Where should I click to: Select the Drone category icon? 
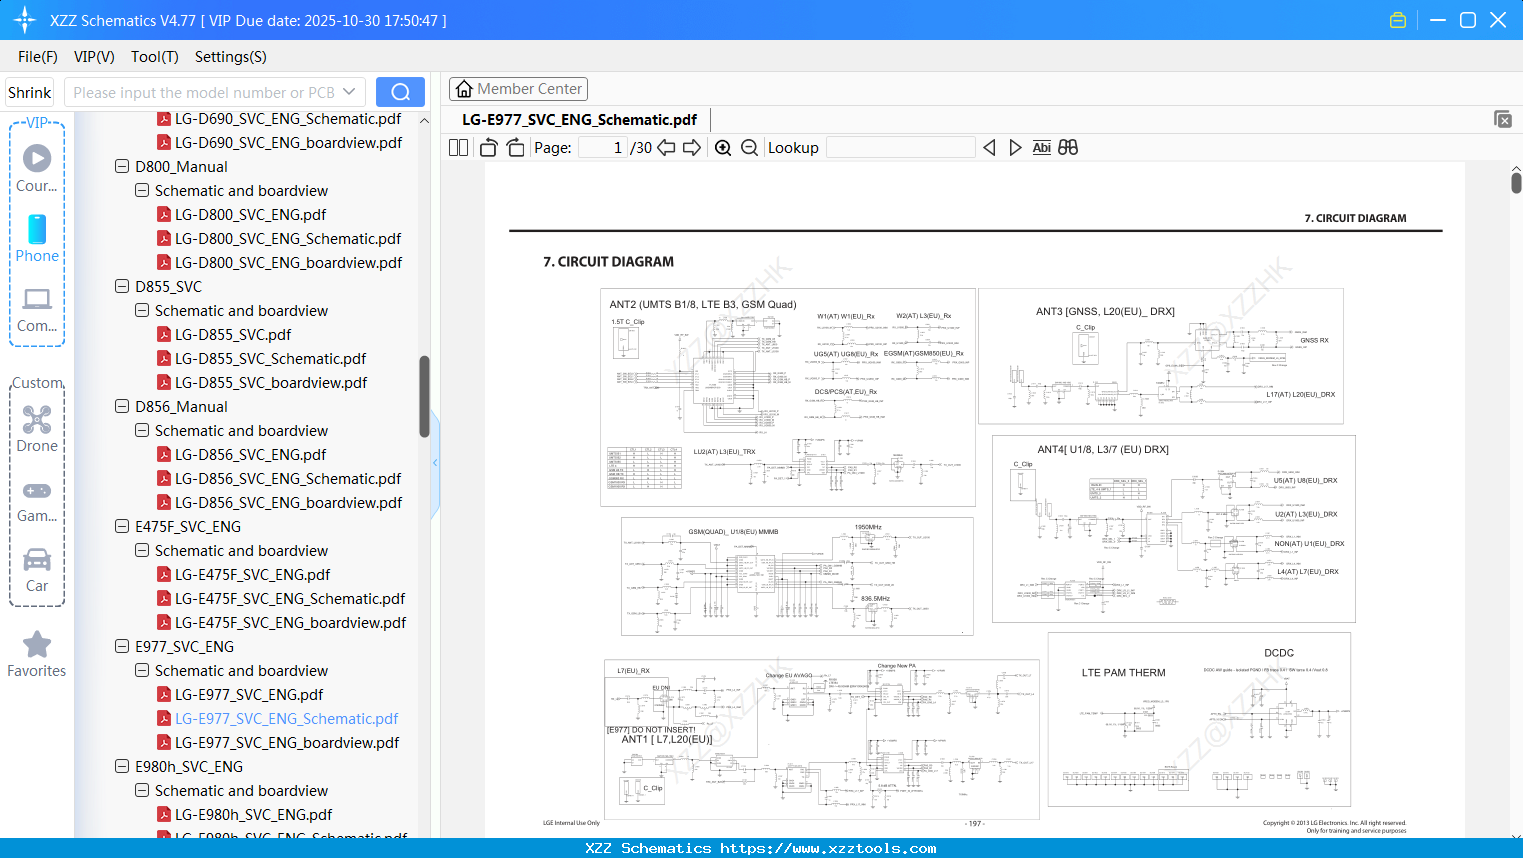(x=37, y=418)
